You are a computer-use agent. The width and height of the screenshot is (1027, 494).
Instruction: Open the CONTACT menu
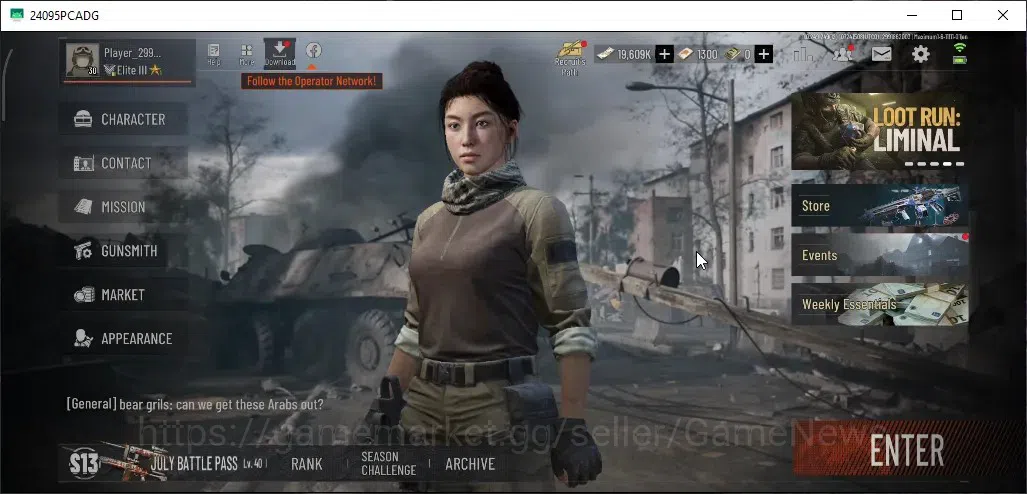(x=123, y=163)
